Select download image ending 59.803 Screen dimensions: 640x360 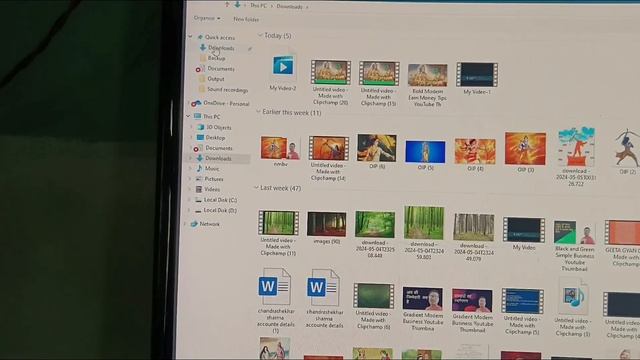pos(424,223)
